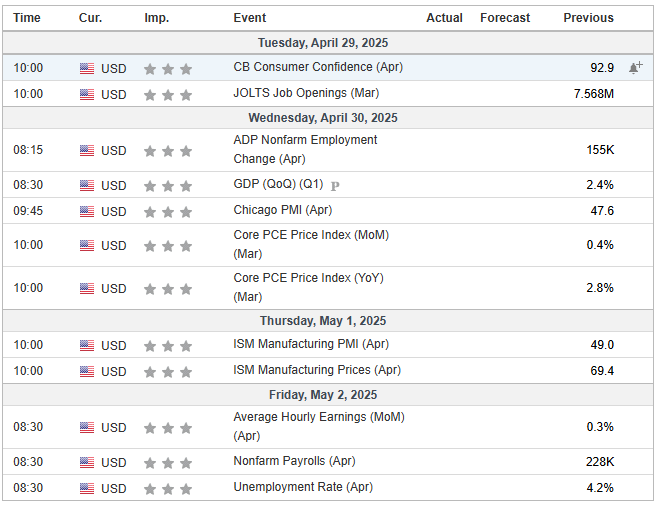
Task: Click the importance stars for Chicago PMI
Action: tap(168, 212)
